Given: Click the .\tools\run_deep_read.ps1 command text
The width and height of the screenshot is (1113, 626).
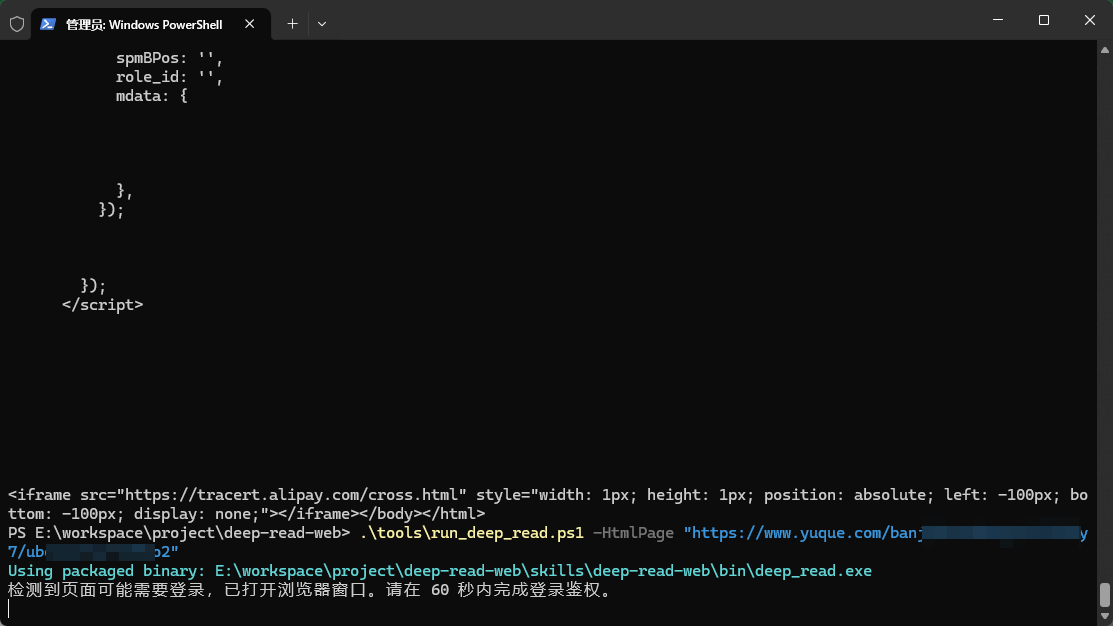Looking at the screenshot, I should [x=471, y=533].
